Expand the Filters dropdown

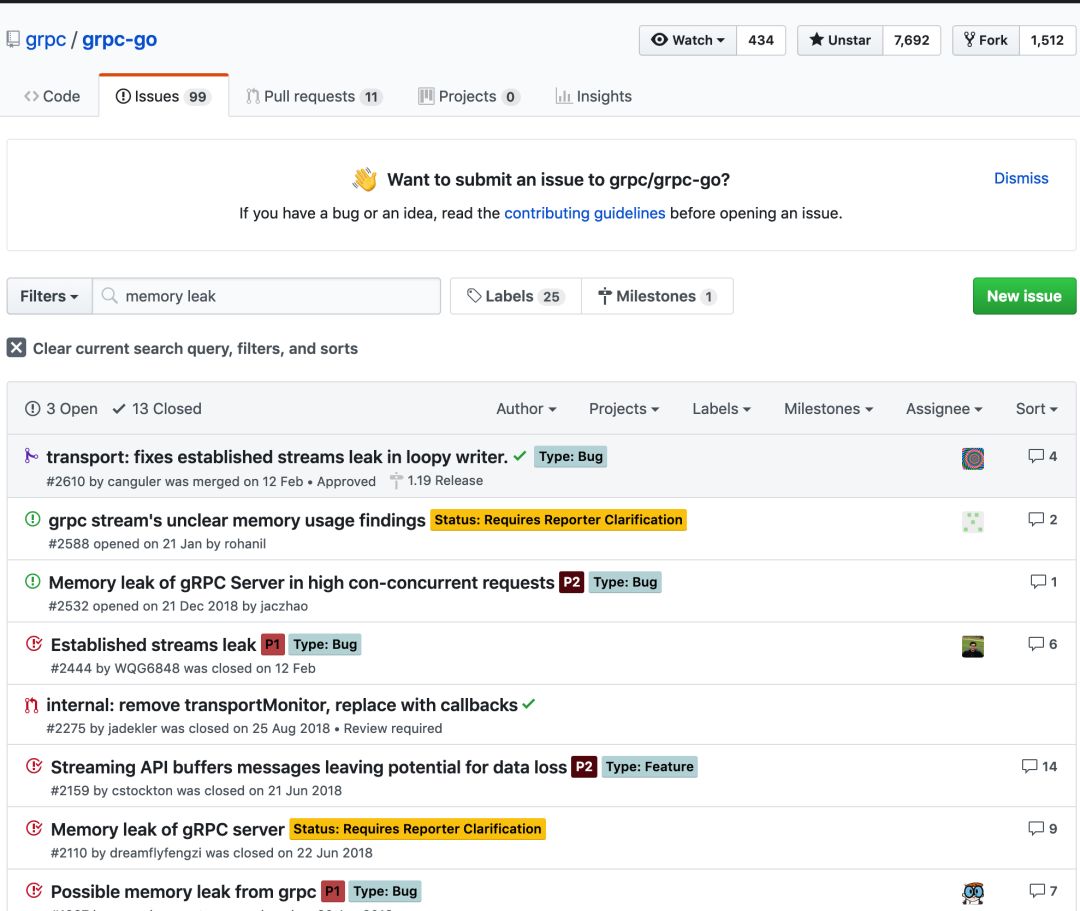[49, 296]
